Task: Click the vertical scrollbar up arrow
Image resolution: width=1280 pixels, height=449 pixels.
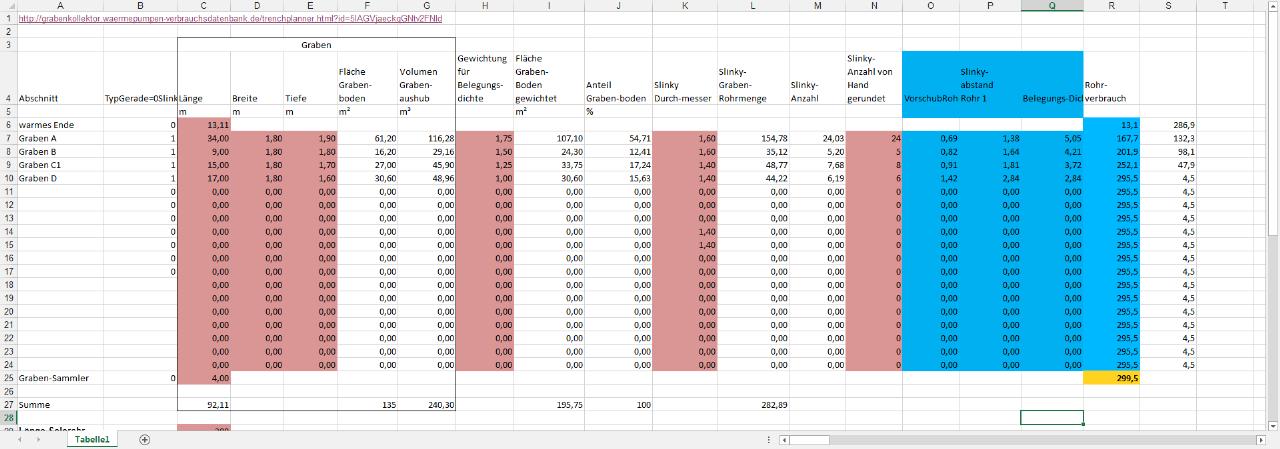Action: click(x=1273, y=6)
